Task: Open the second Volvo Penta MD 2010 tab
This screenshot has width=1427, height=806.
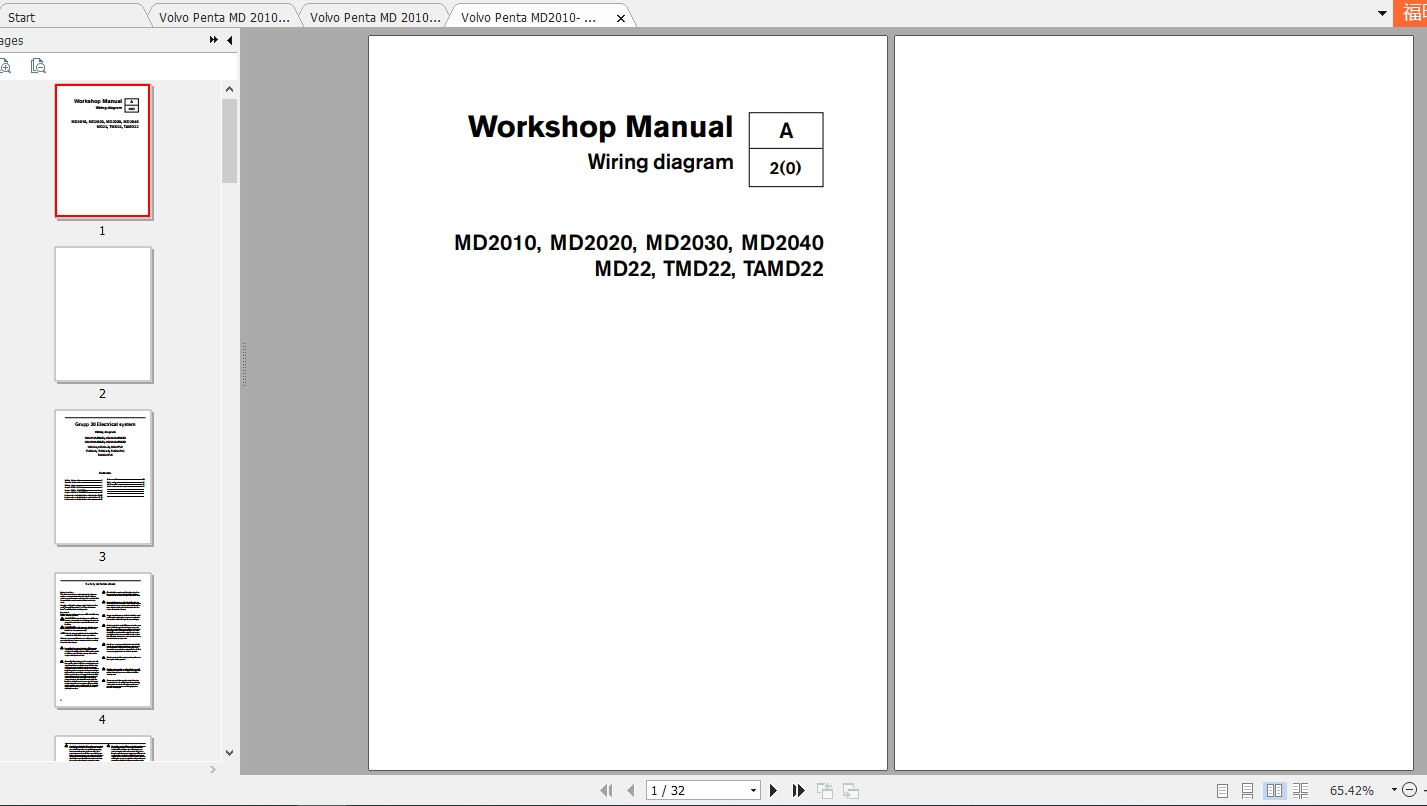Action: (x=375, y=17)
